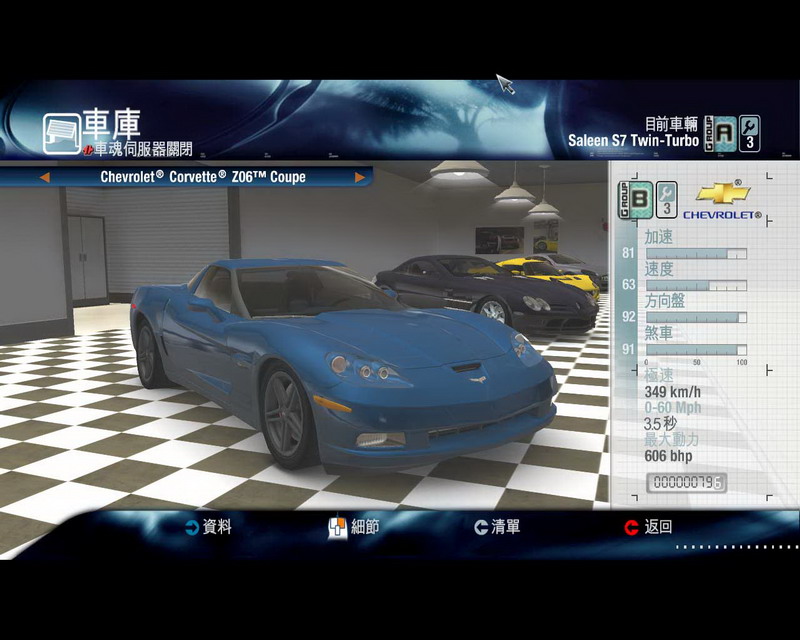Click the 加速 acceleration stat bar
800x640 pixels.
click(695, 254)
